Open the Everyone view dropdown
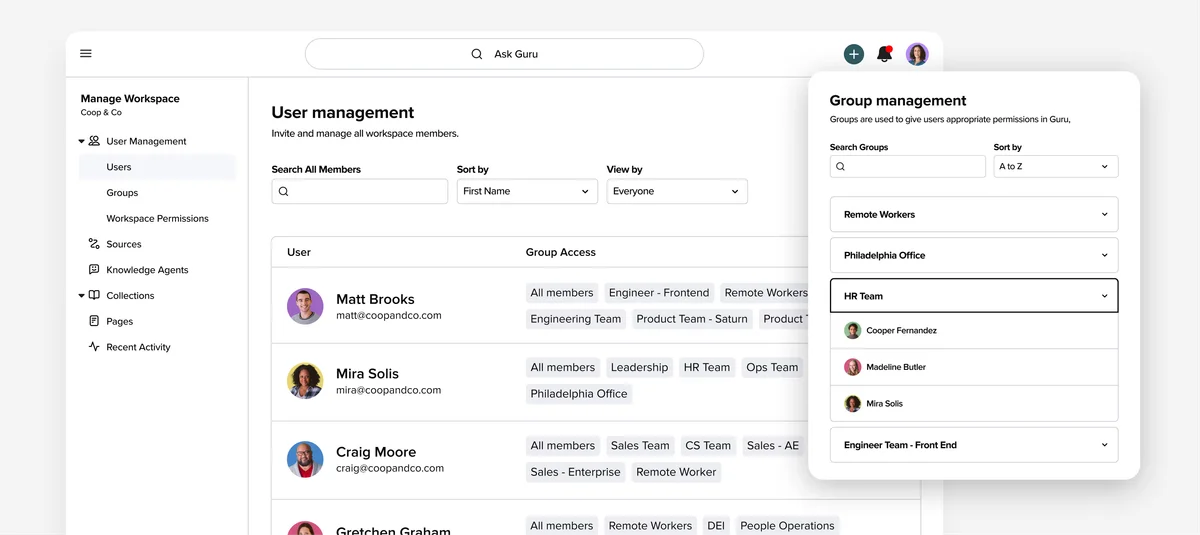 pyautogui.click(x=677, y=191)
